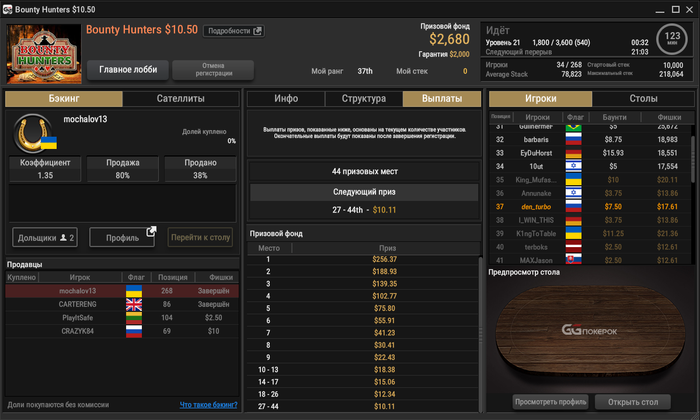Click the GG app icon in title bar
This screenshot has width=700, height=420.
(7, 9)
